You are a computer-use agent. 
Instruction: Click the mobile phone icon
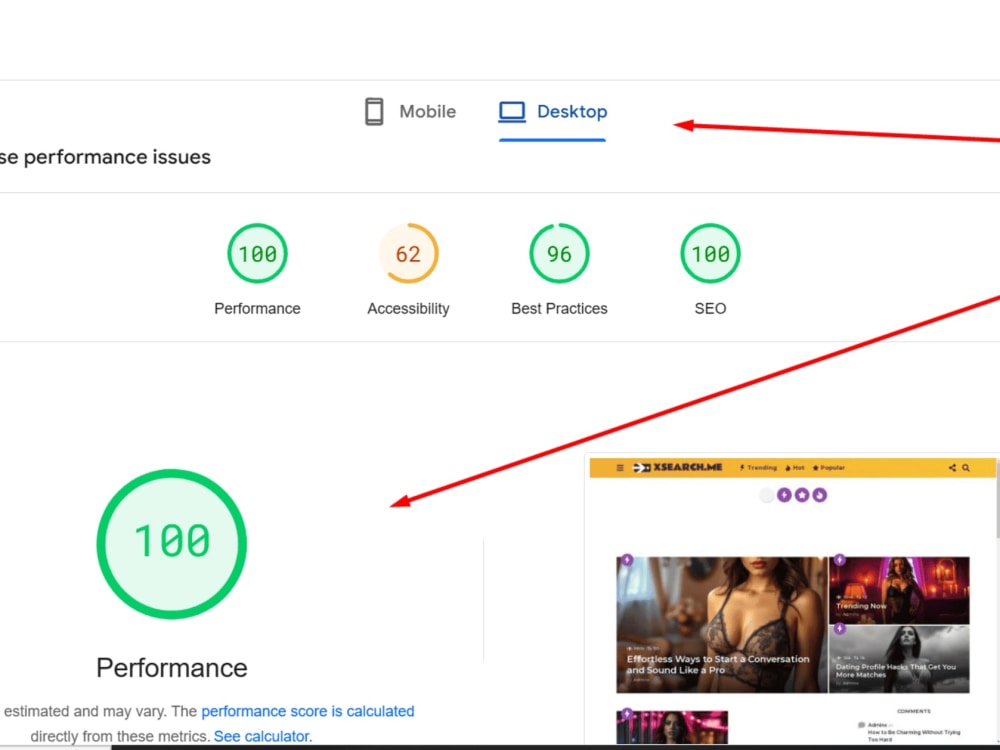click(374, 112)
